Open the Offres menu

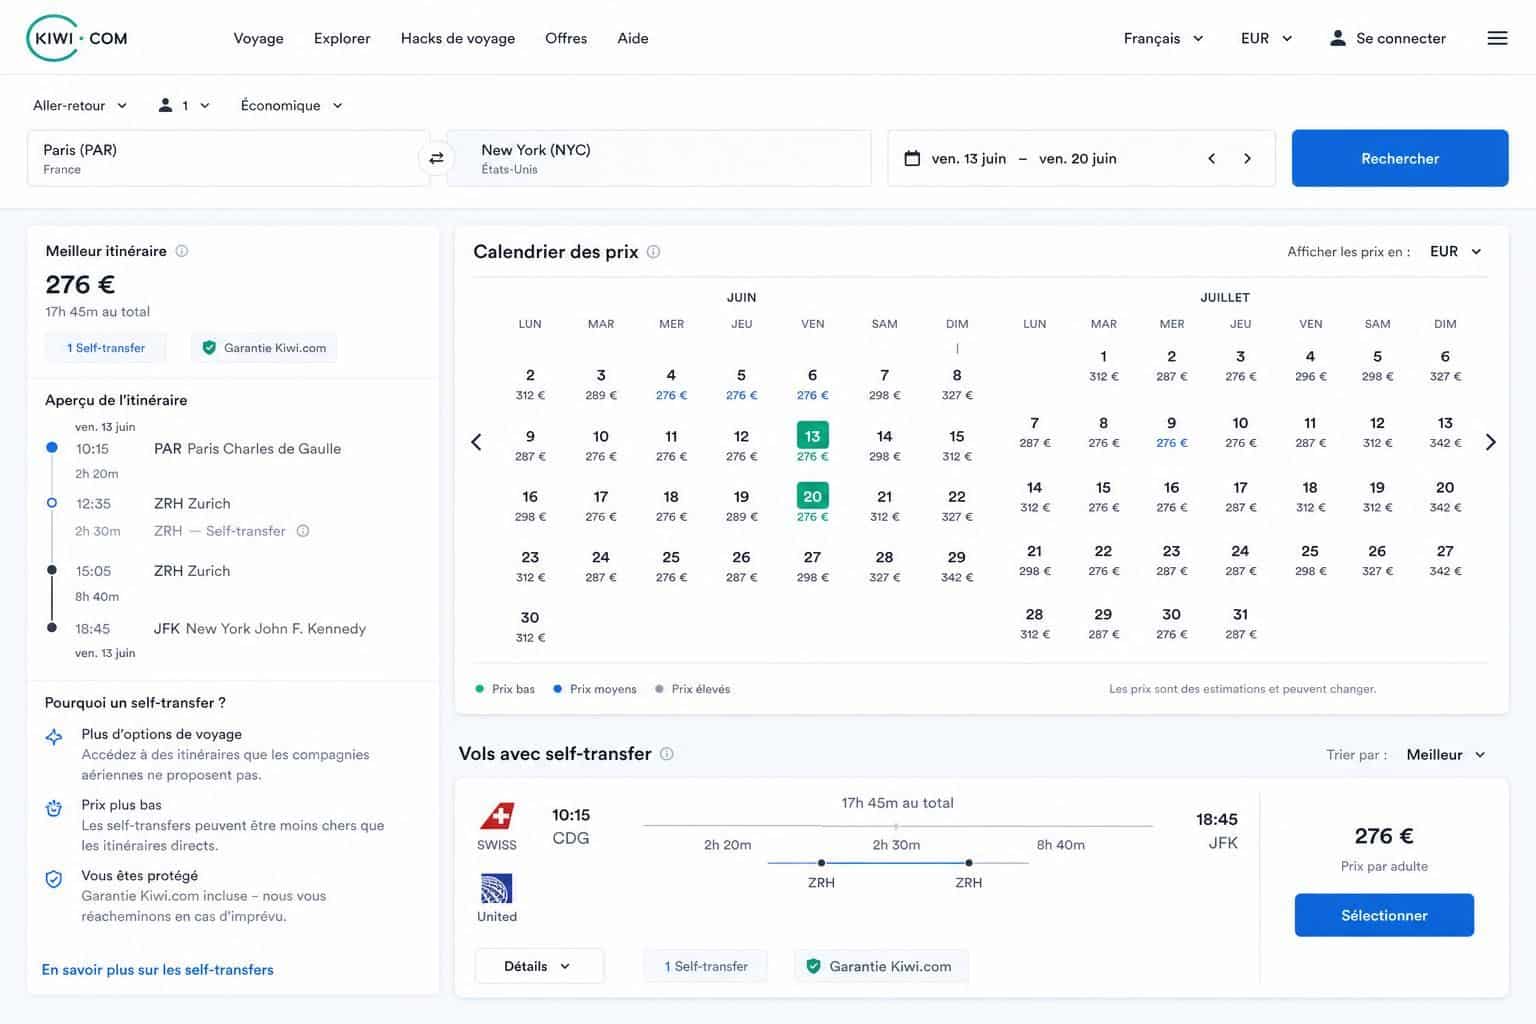566,38
